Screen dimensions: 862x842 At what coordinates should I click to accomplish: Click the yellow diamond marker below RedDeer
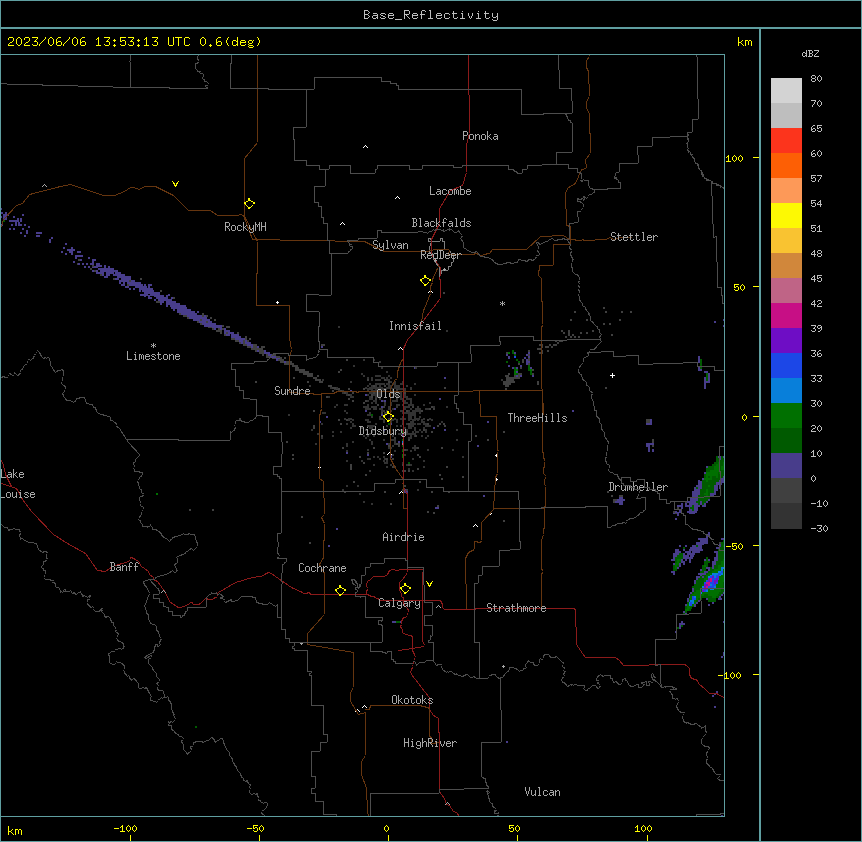coord(425,281)
